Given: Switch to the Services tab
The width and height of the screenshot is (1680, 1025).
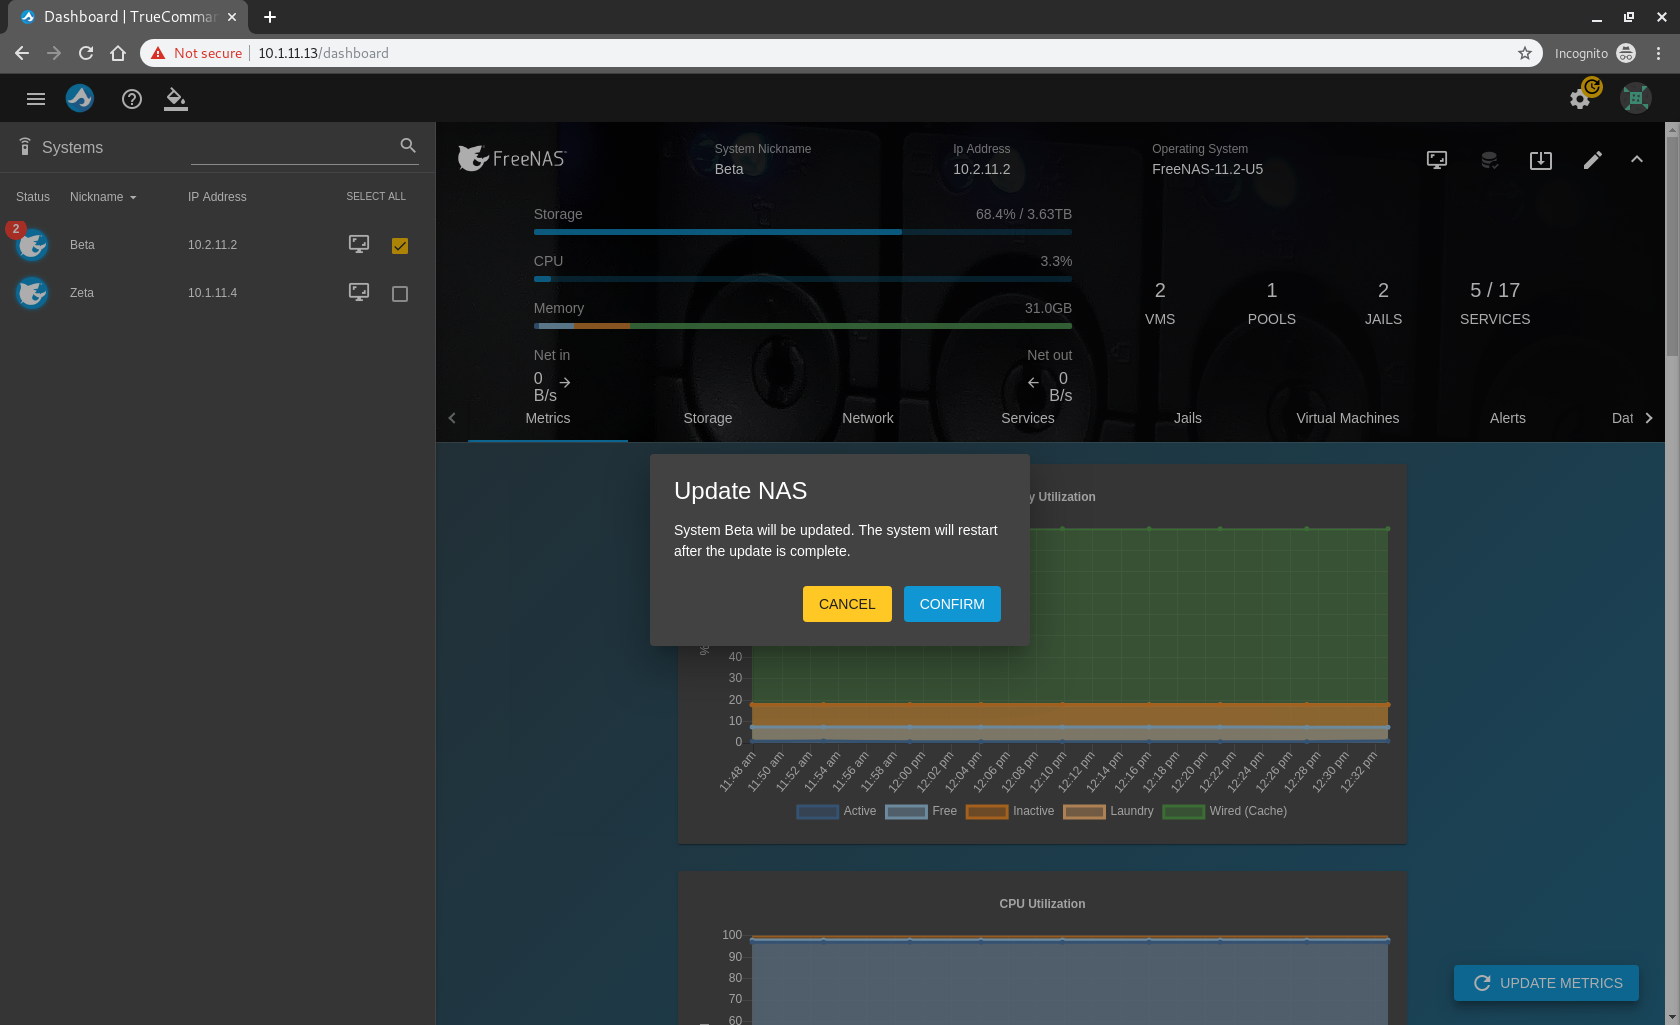Looking at the screenshot, I should point(1028,418).
